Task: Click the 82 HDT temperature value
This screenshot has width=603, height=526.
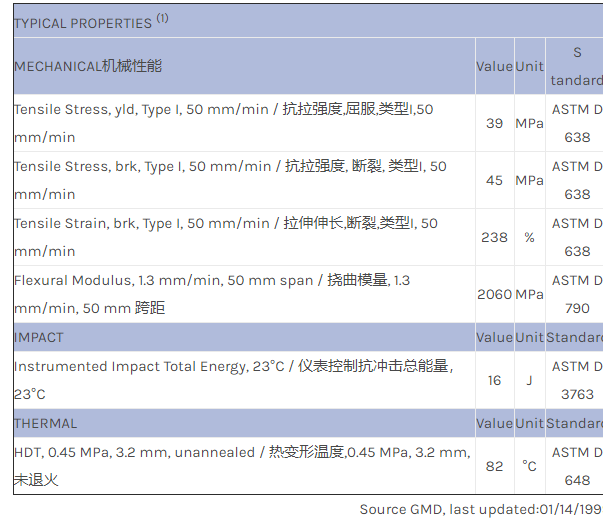Action: [x=494, y=466]
